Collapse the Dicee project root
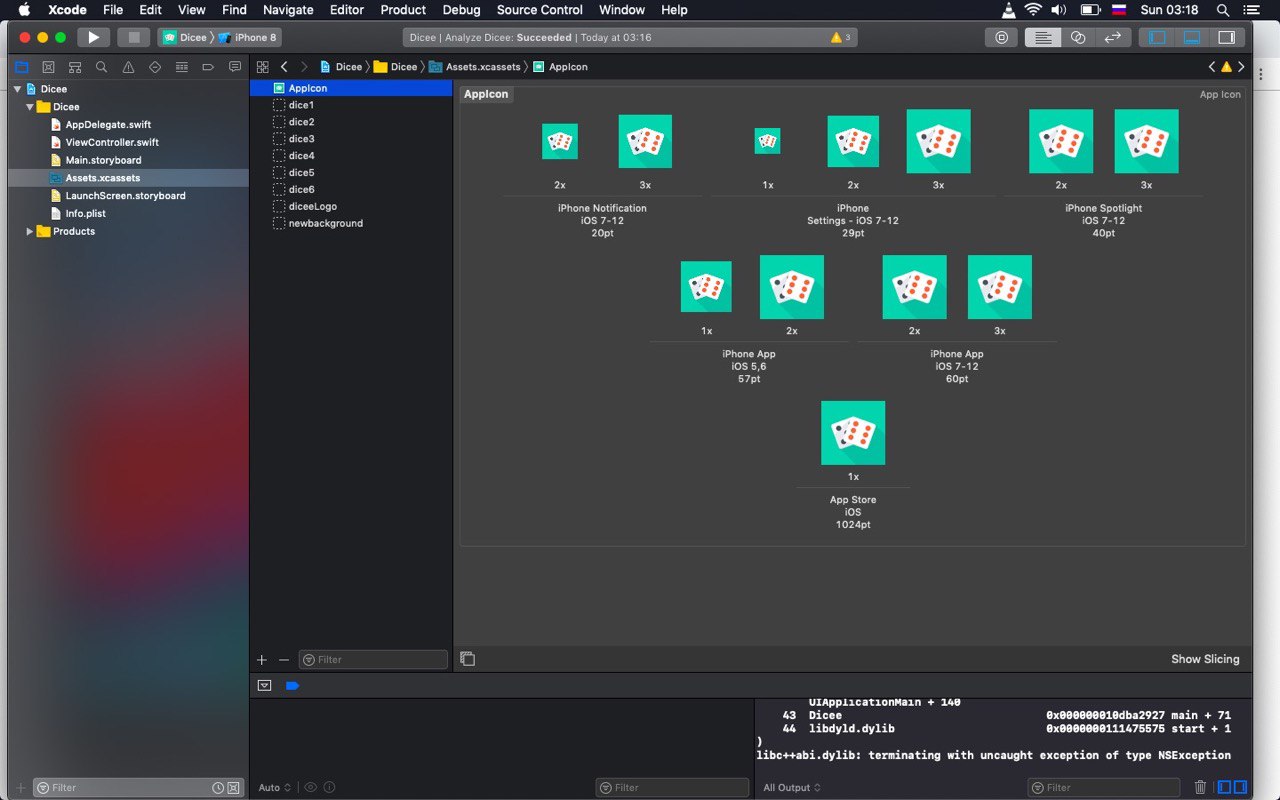Screen dimensions: 1280x800 point(17,89)
